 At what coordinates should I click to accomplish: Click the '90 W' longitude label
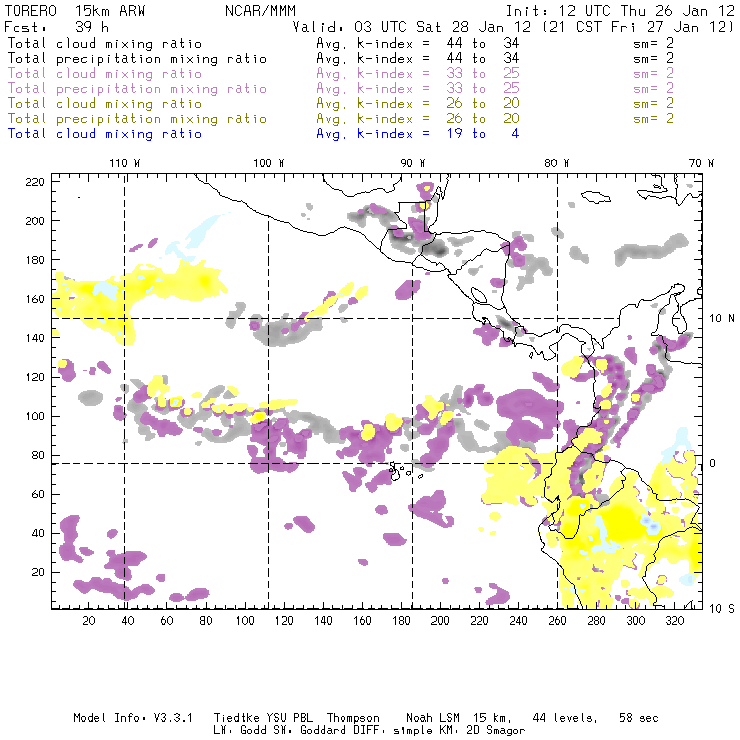pos(413,163)
